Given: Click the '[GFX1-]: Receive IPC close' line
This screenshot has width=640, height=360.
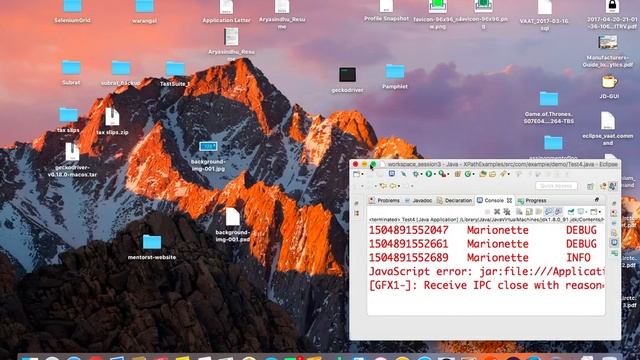Looking at the screenshot, I should click(x=486, y=285).
